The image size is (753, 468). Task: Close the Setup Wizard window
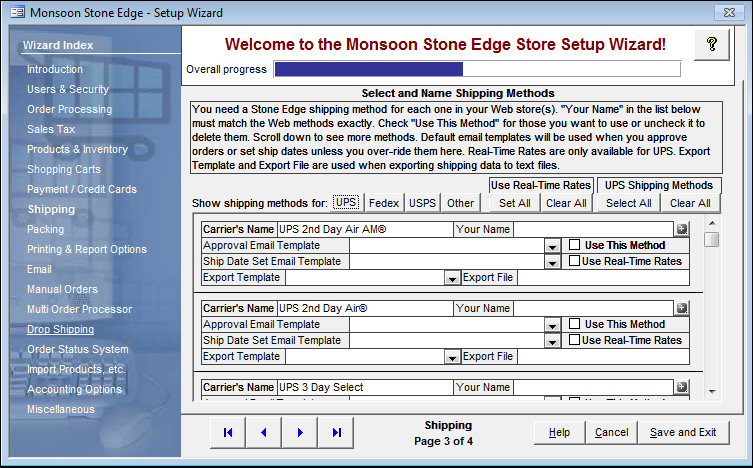point(729,12)
